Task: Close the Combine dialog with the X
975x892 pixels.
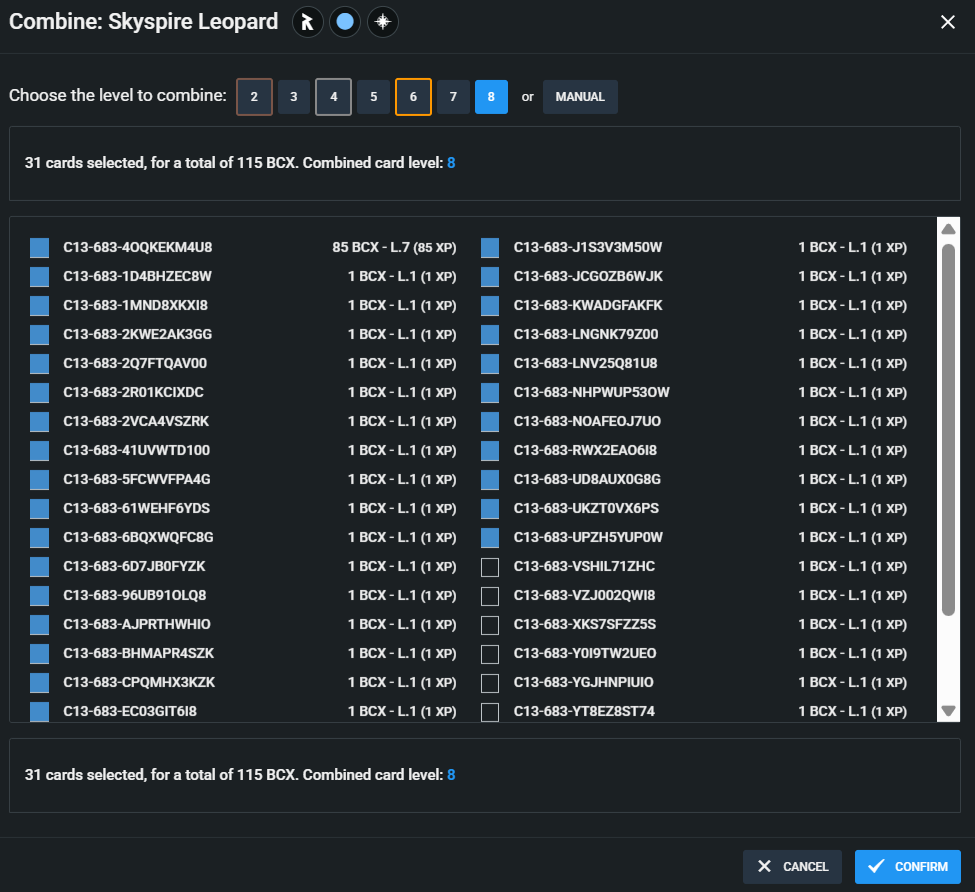Action: pyautogui.click(x=948, y=22)
